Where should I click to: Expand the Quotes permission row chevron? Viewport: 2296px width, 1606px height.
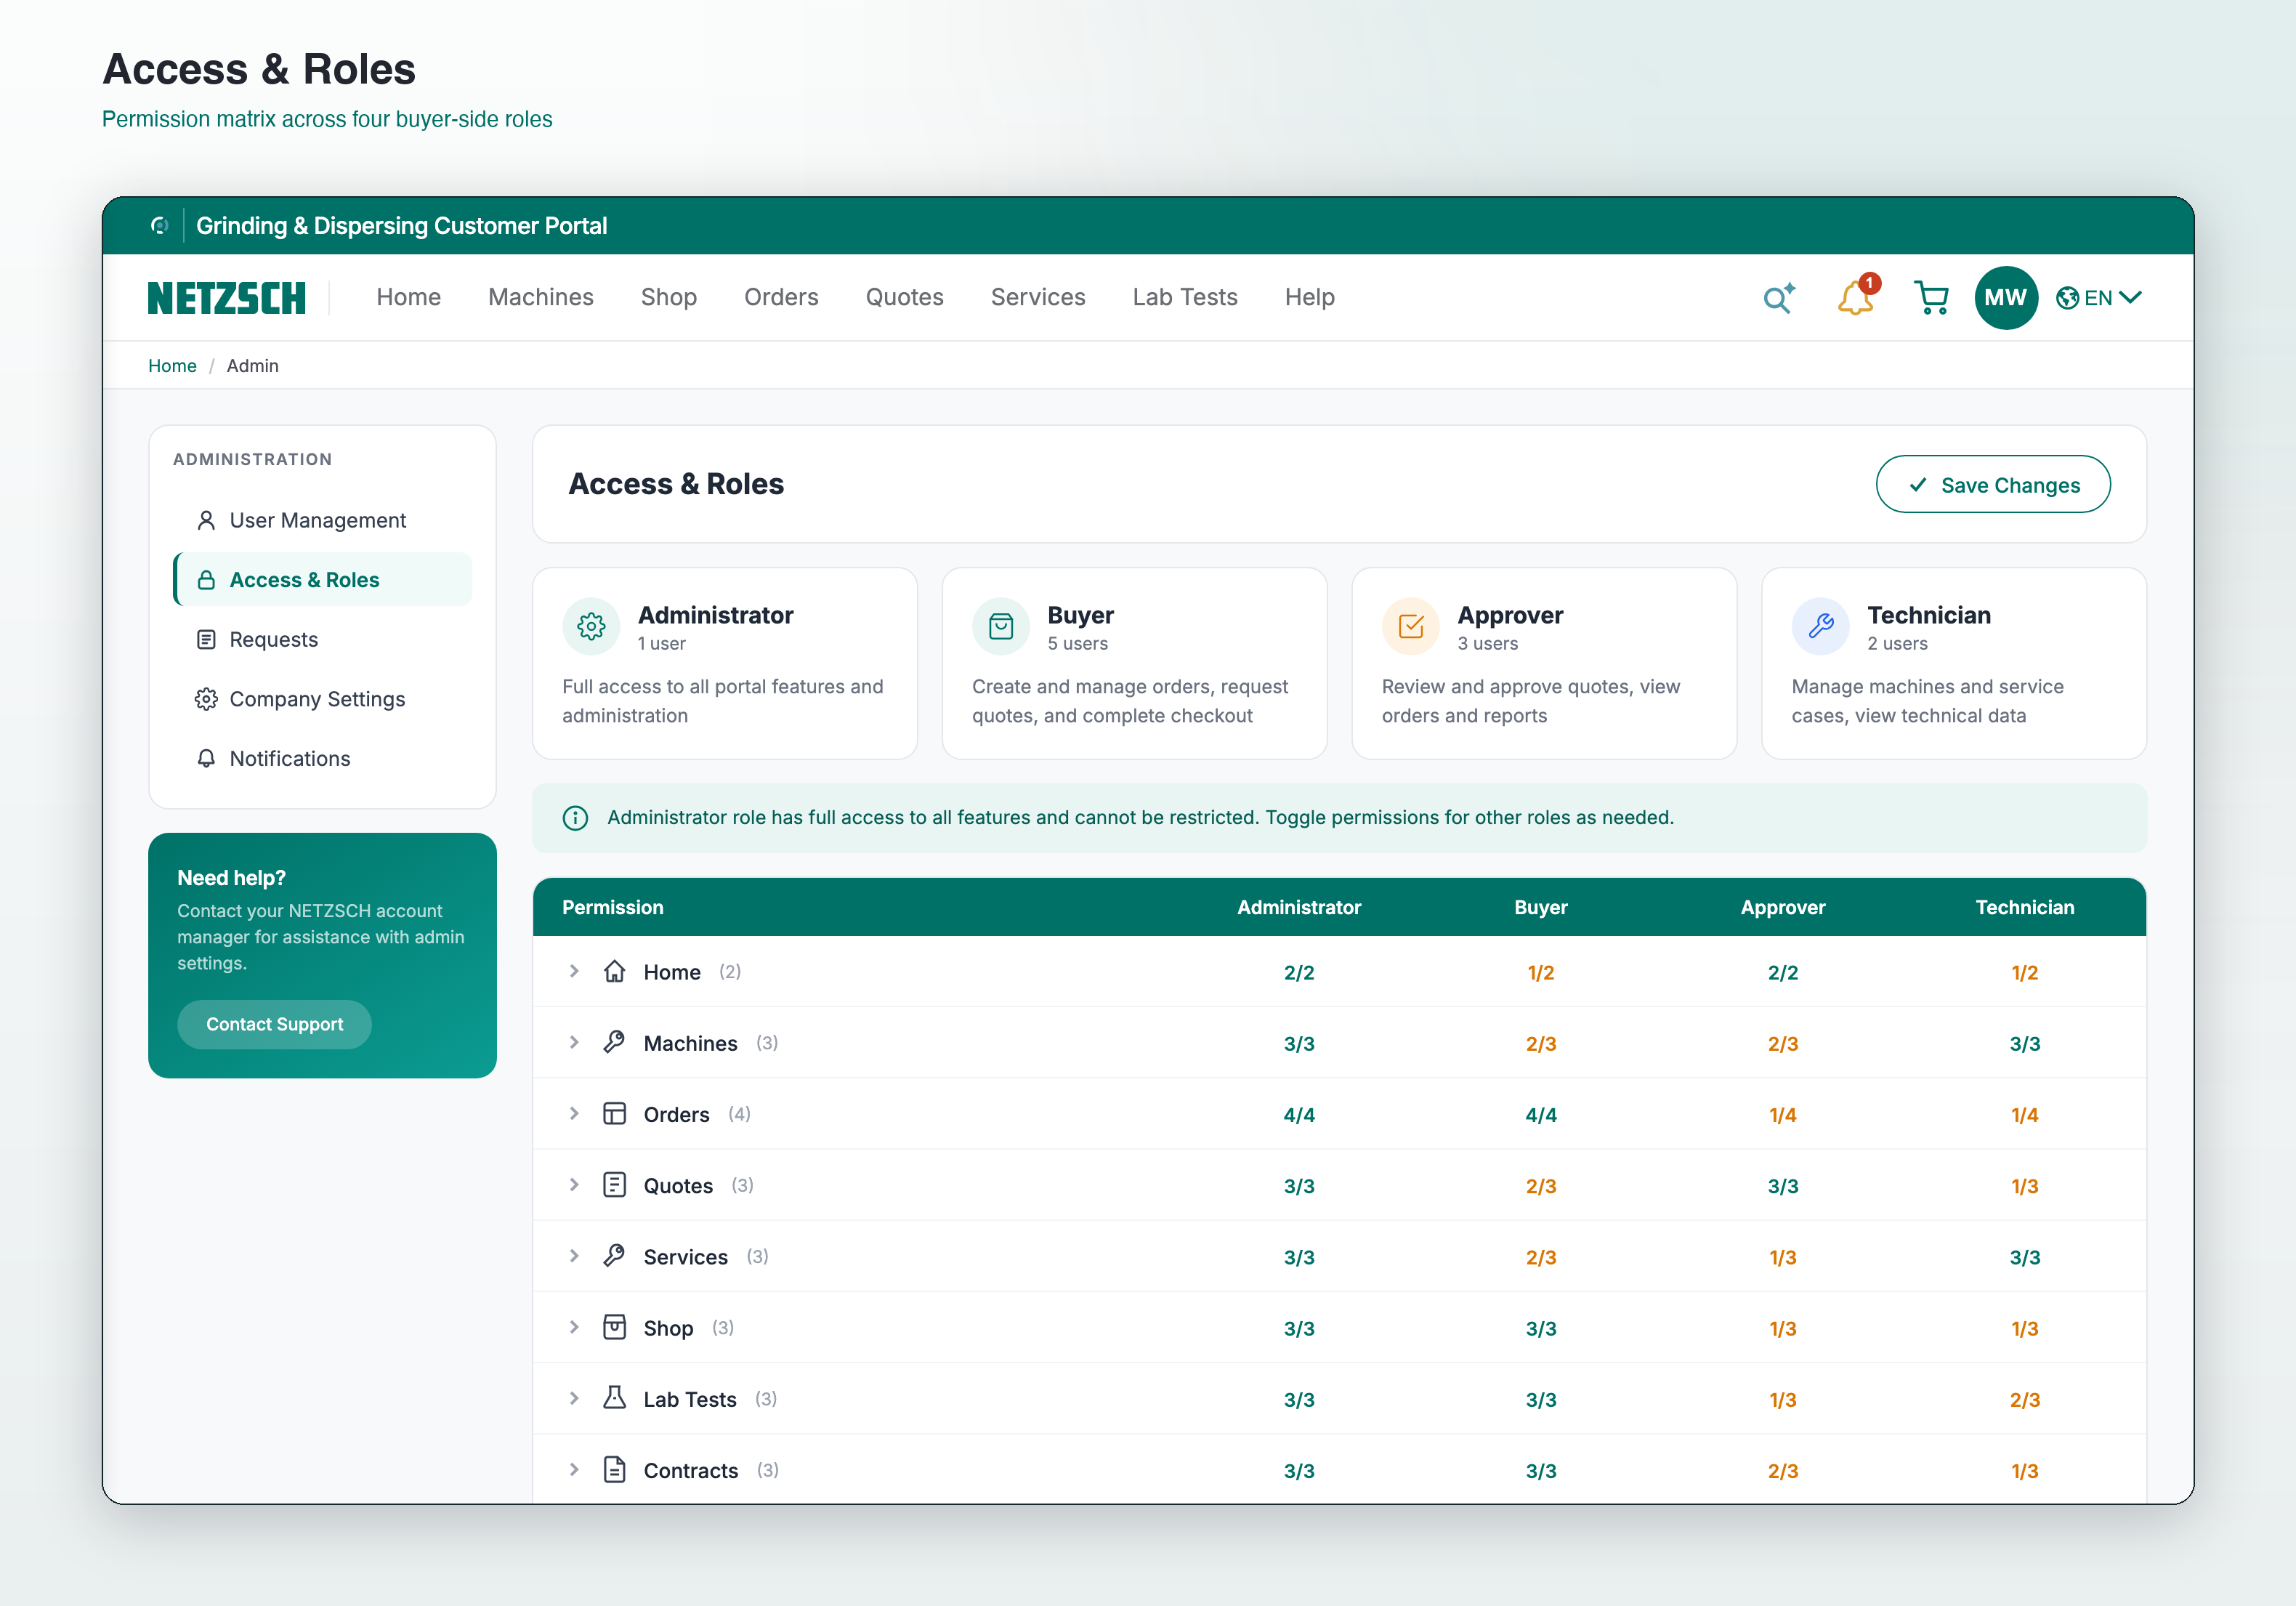[x=574, y=1185]
